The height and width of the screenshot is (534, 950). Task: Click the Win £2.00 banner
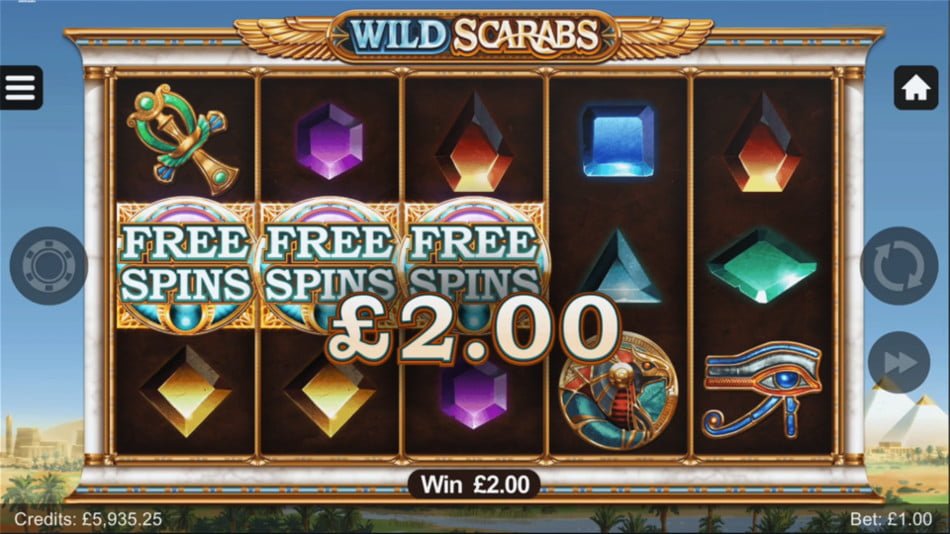[474, 484]
